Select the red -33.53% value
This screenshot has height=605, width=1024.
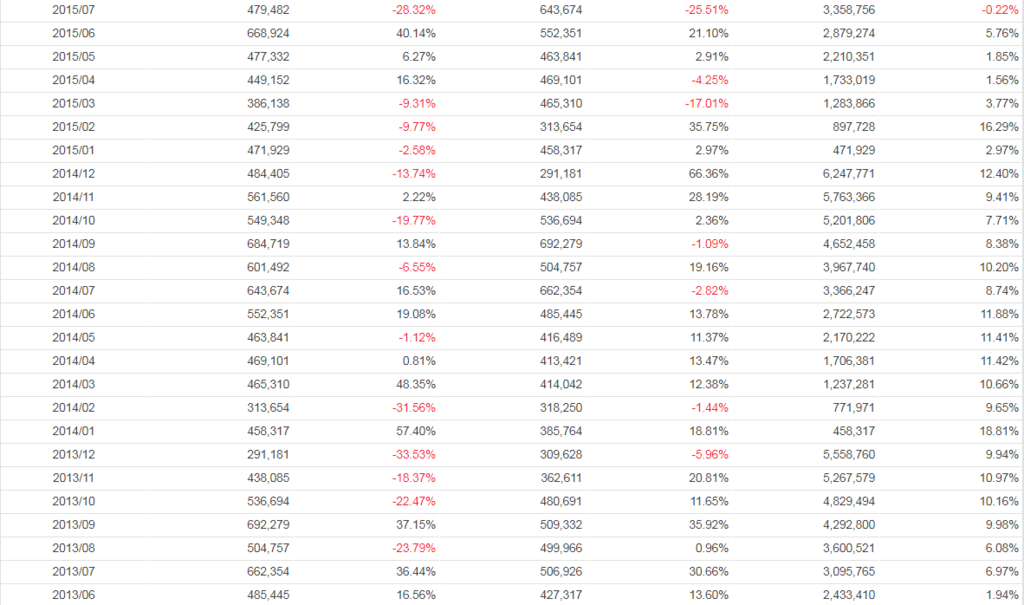tap(414, 455)
